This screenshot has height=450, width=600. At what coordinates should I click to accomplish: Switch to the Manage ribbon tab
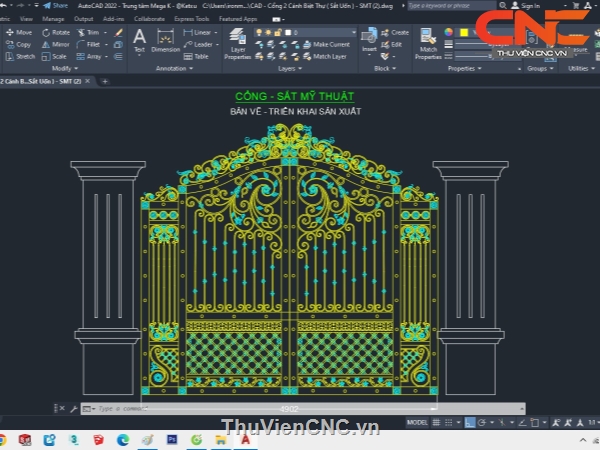[53, 18]
